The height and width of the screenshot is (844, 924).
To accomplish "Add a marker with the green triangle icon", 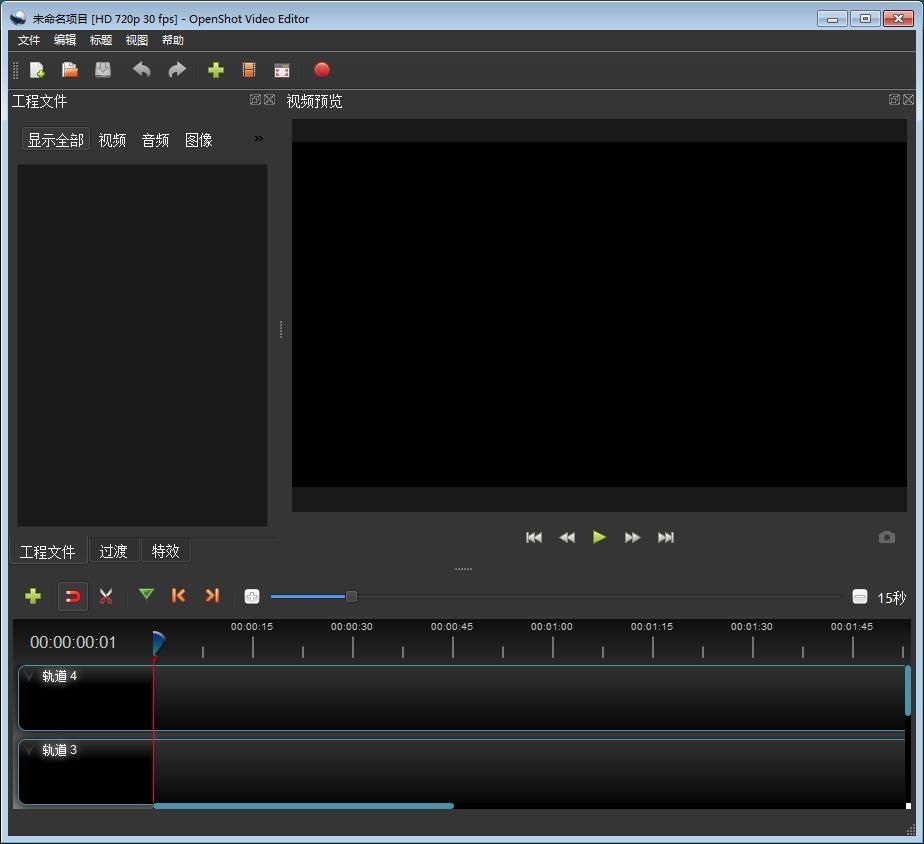I will (146, 596).
